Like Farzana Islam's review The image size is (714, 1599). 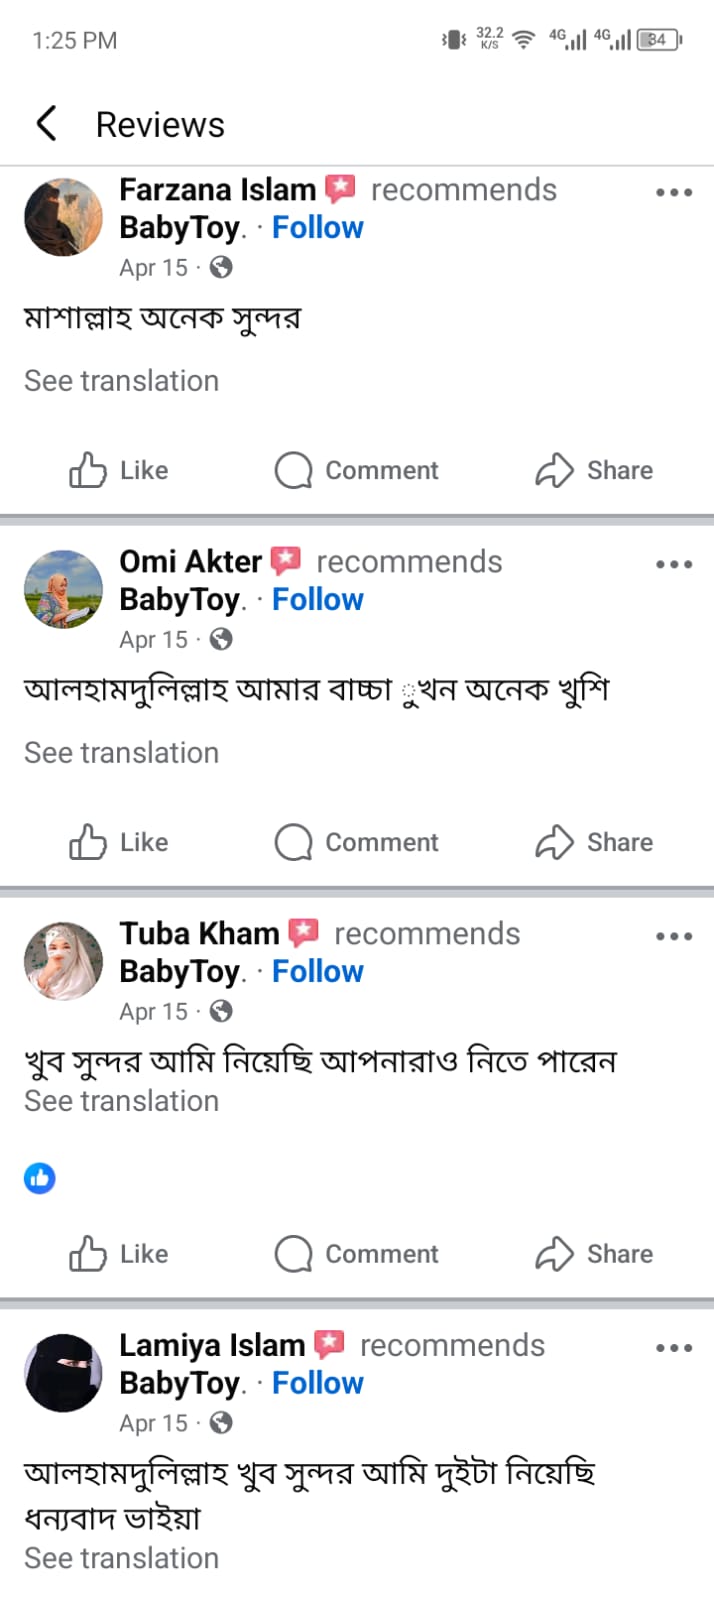point(118,470)
